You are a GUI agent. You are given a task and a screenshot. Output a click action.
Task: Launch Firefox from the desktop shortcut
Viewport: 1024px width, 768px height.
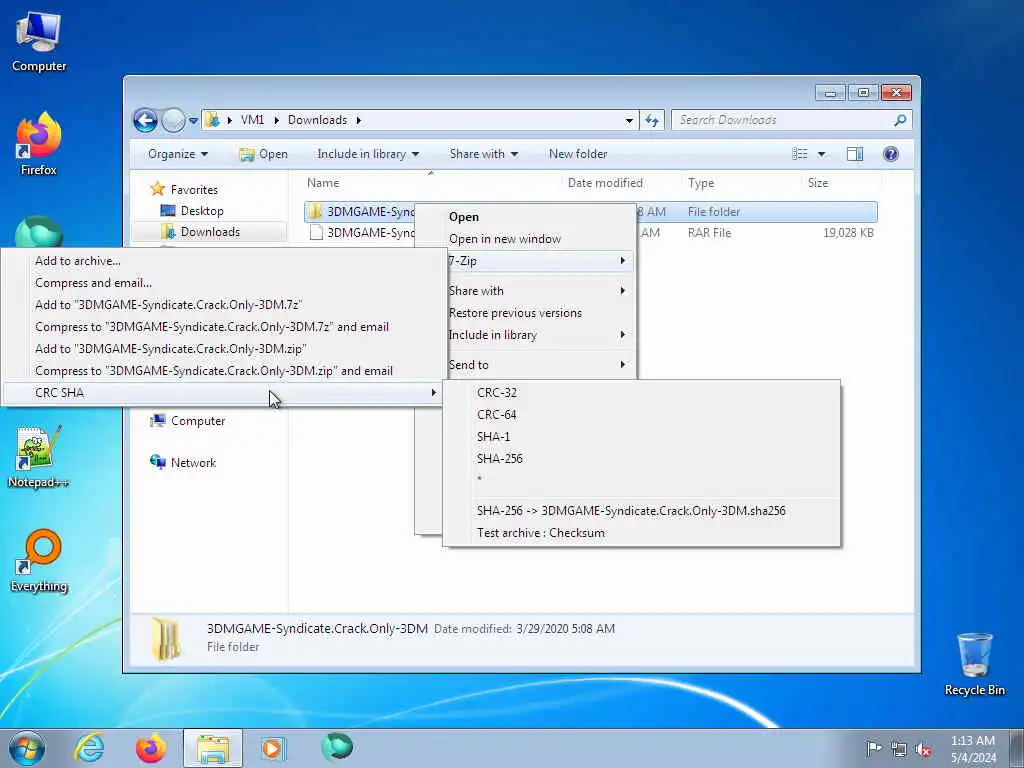click(39, 144)
